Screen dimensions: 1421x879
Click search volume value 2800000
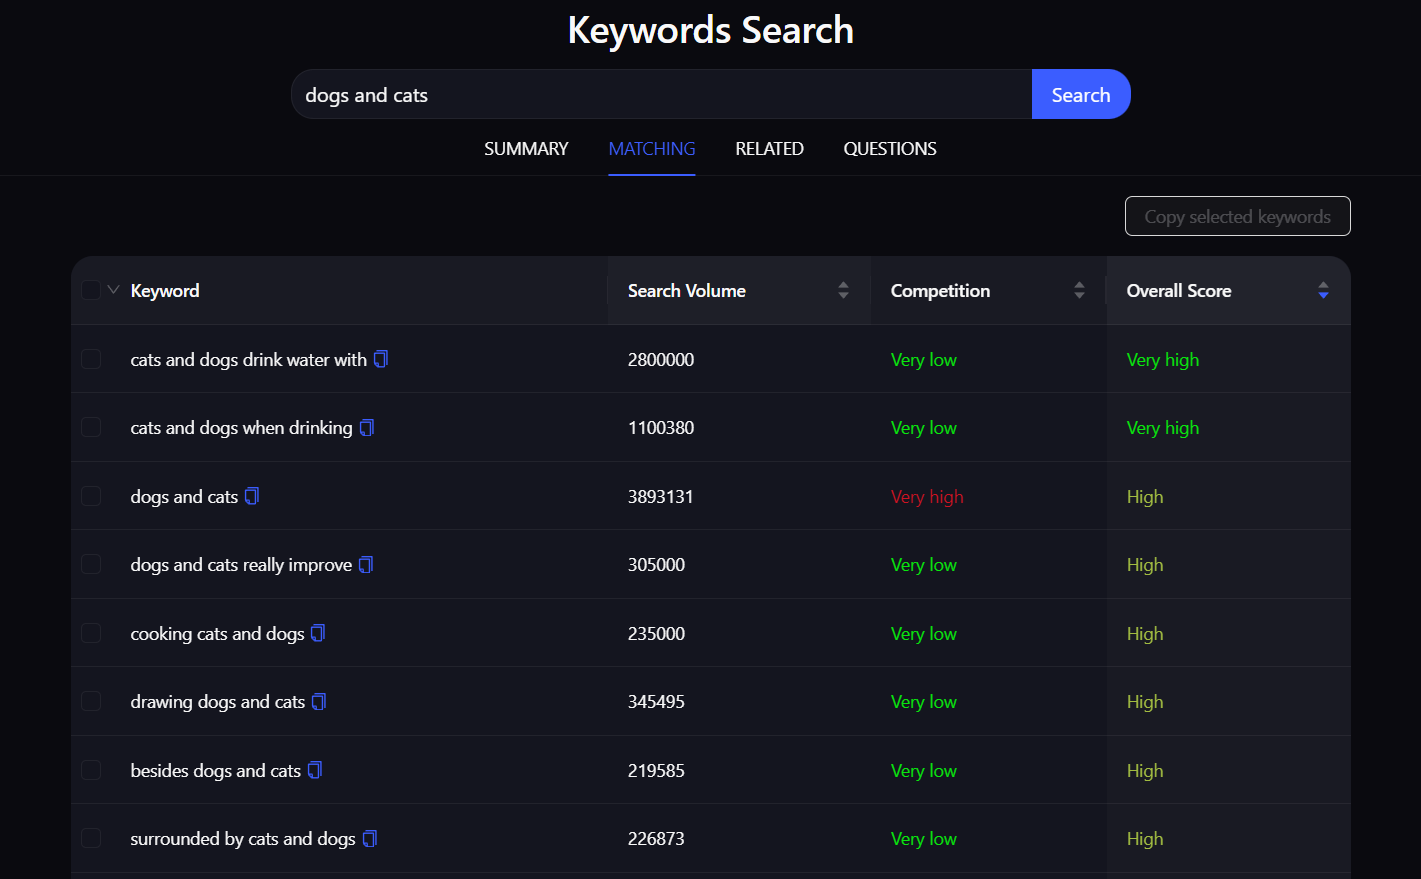(661, 360)
